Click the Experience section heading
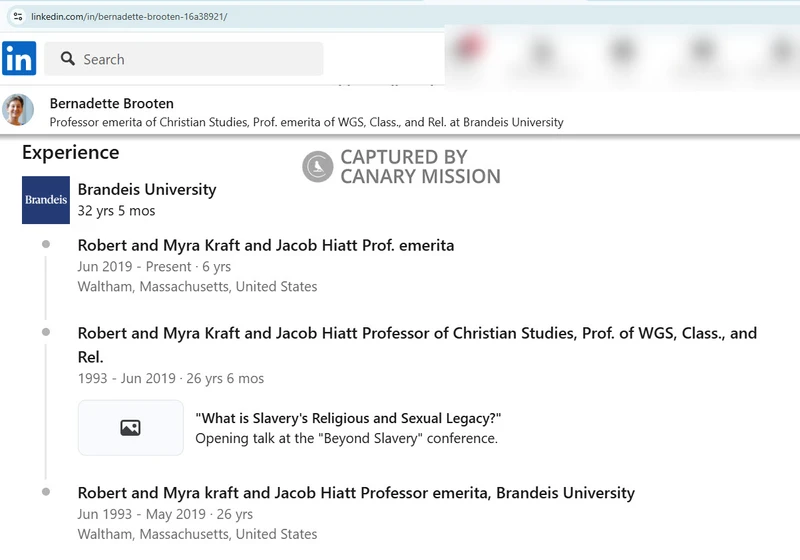 coord(70,152)
